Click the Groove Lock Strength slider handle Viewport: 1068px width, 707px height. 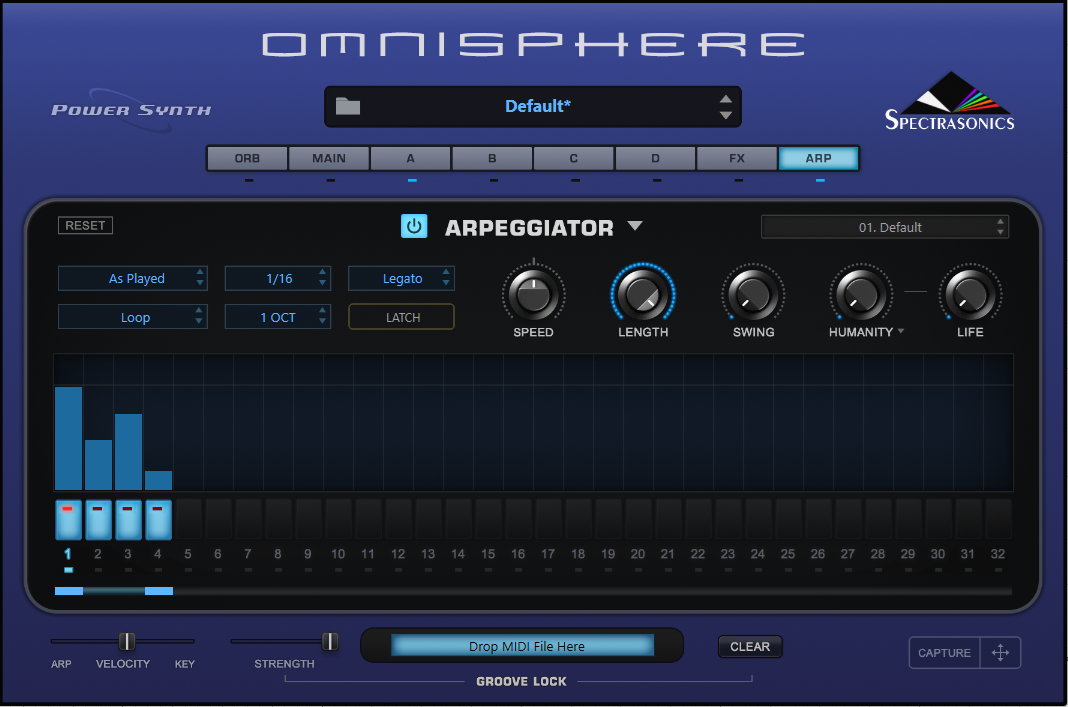pyautogui.click(x=329, y=641)
